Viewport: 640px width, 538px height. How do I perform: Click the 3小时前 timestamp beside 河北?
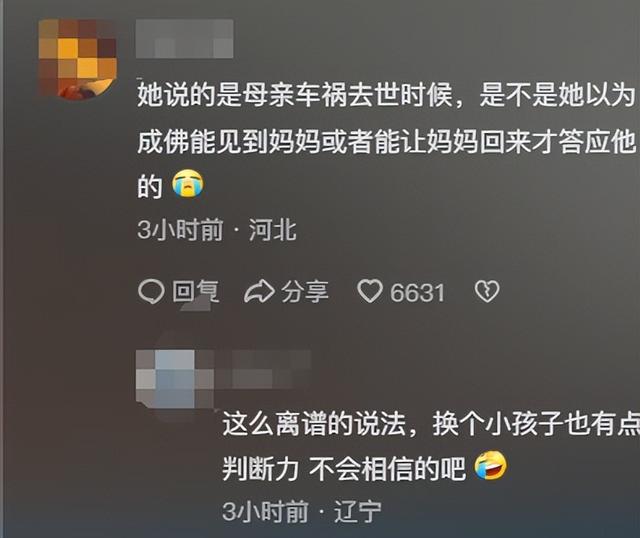[180, 230]
